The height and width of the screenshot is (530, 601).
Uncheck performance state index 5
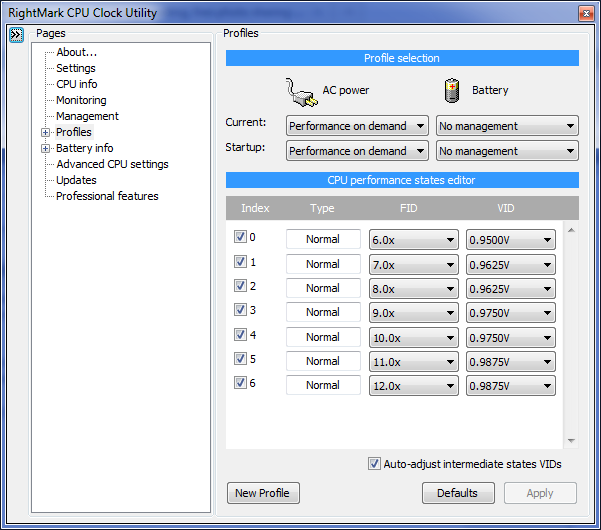click(240, 359)
